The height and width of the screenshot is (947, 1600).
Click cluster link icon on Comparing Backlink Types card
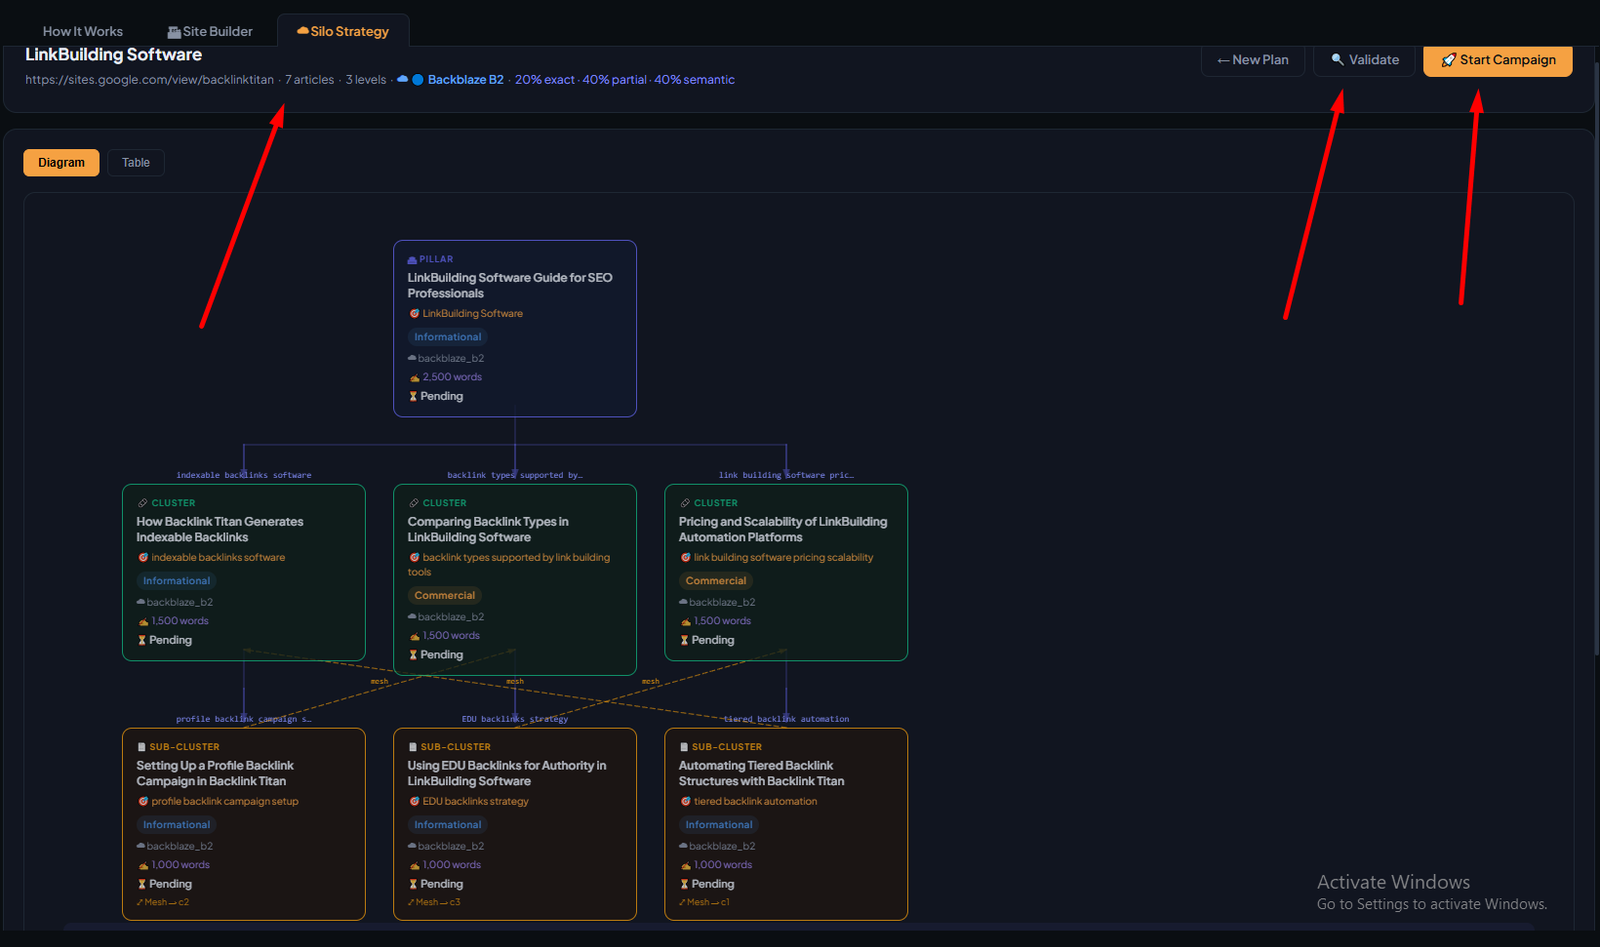(x=414, y=503)
